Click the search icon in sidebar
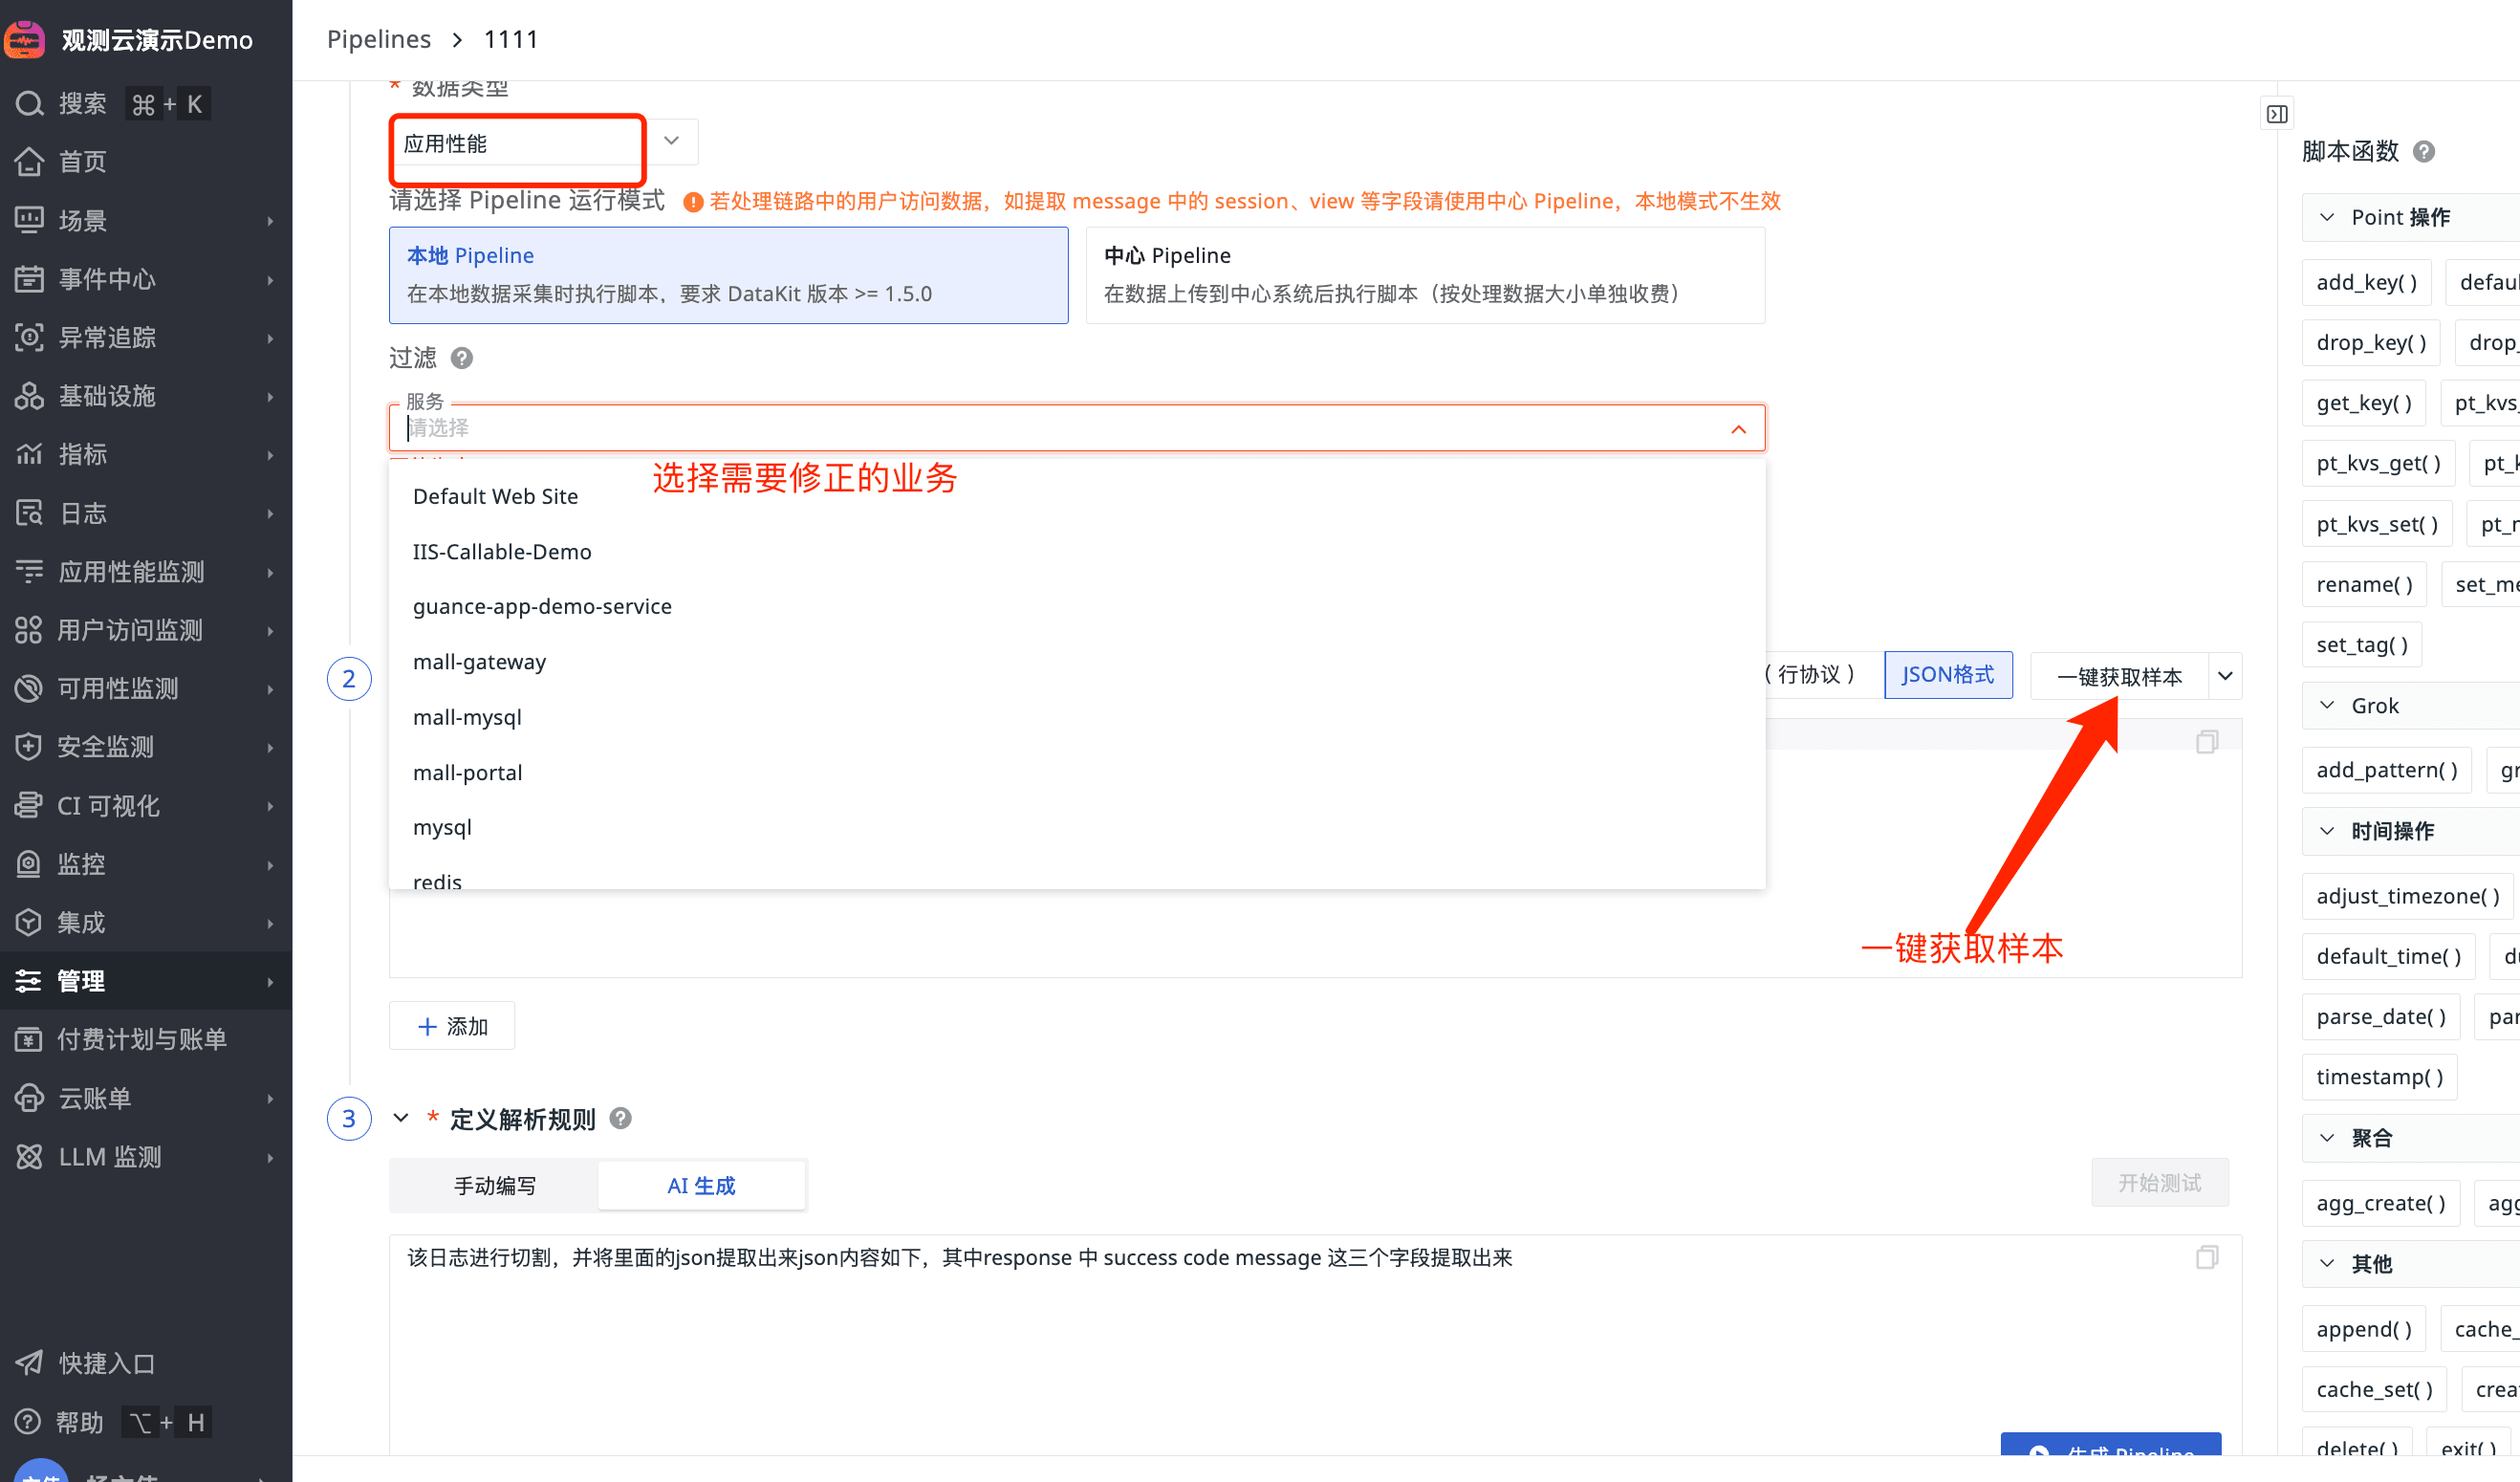Screen dimensions: 2520x1482 pyautogui.click(x=30, y=103)
